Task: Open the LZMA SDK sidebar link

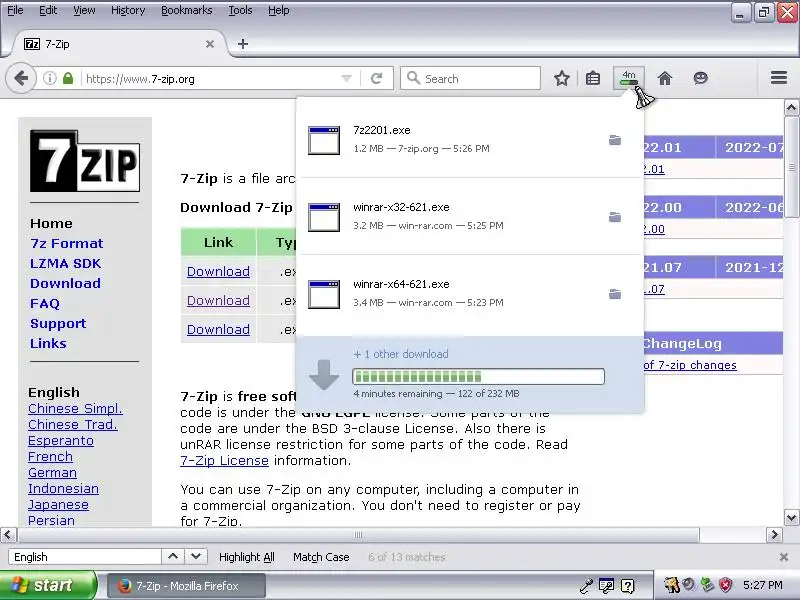Action: [x=65, y=263]
